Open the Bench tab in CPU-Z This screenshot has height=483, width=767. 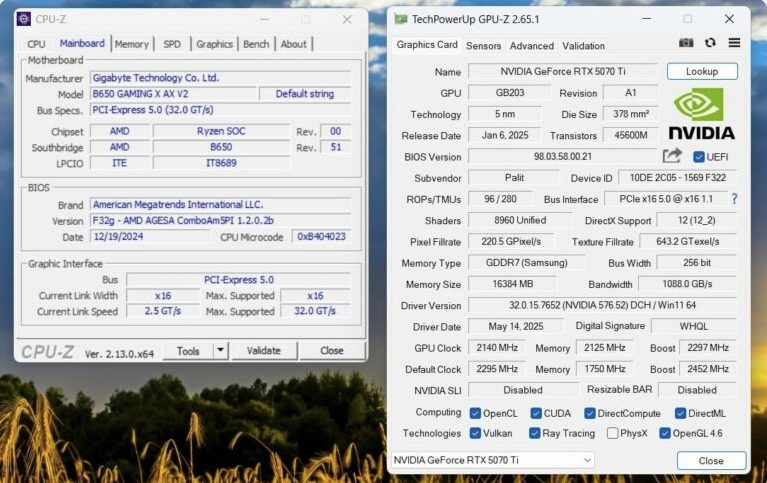[x=256, y=44]
